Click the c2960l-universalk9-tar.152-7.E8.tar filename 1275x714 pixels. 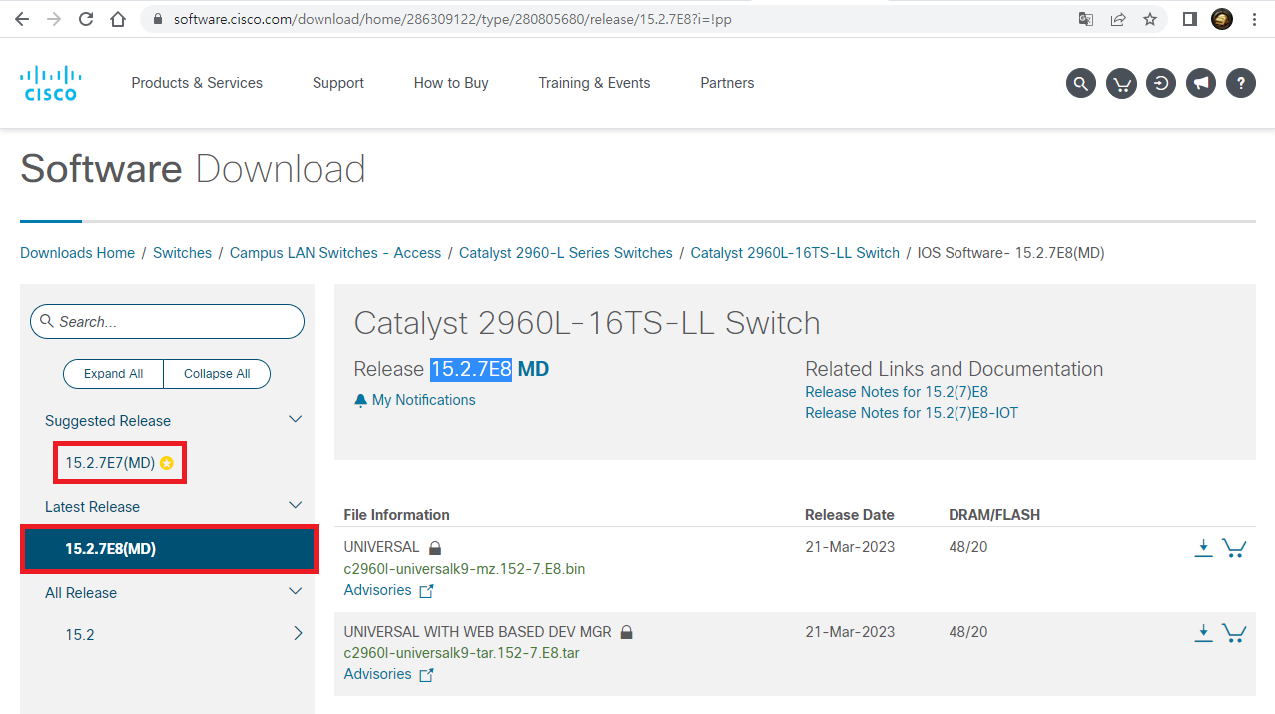461,653
